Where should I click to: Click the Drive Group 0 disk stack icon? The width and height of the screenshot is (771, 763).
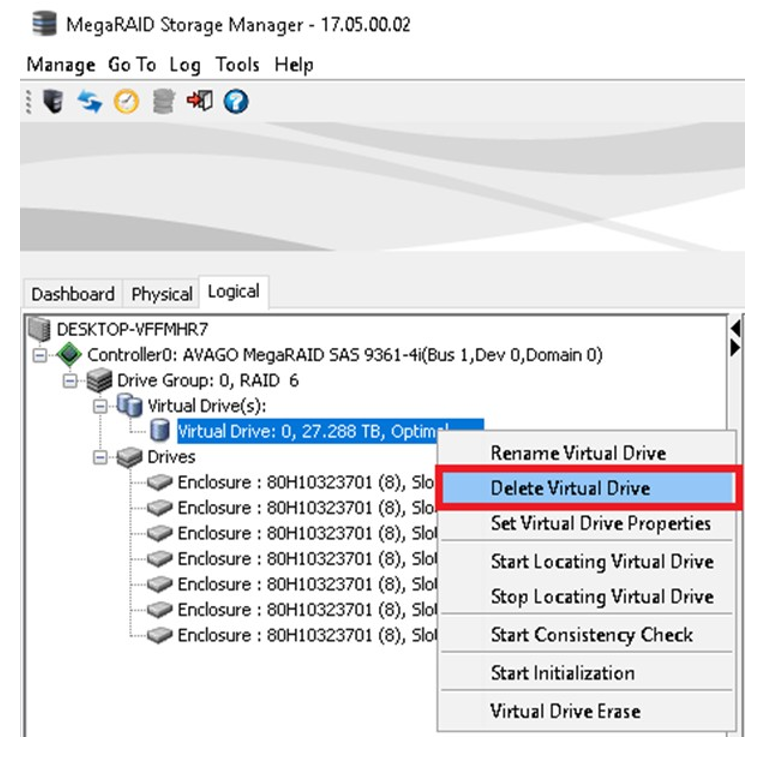[x=99, y=381]
